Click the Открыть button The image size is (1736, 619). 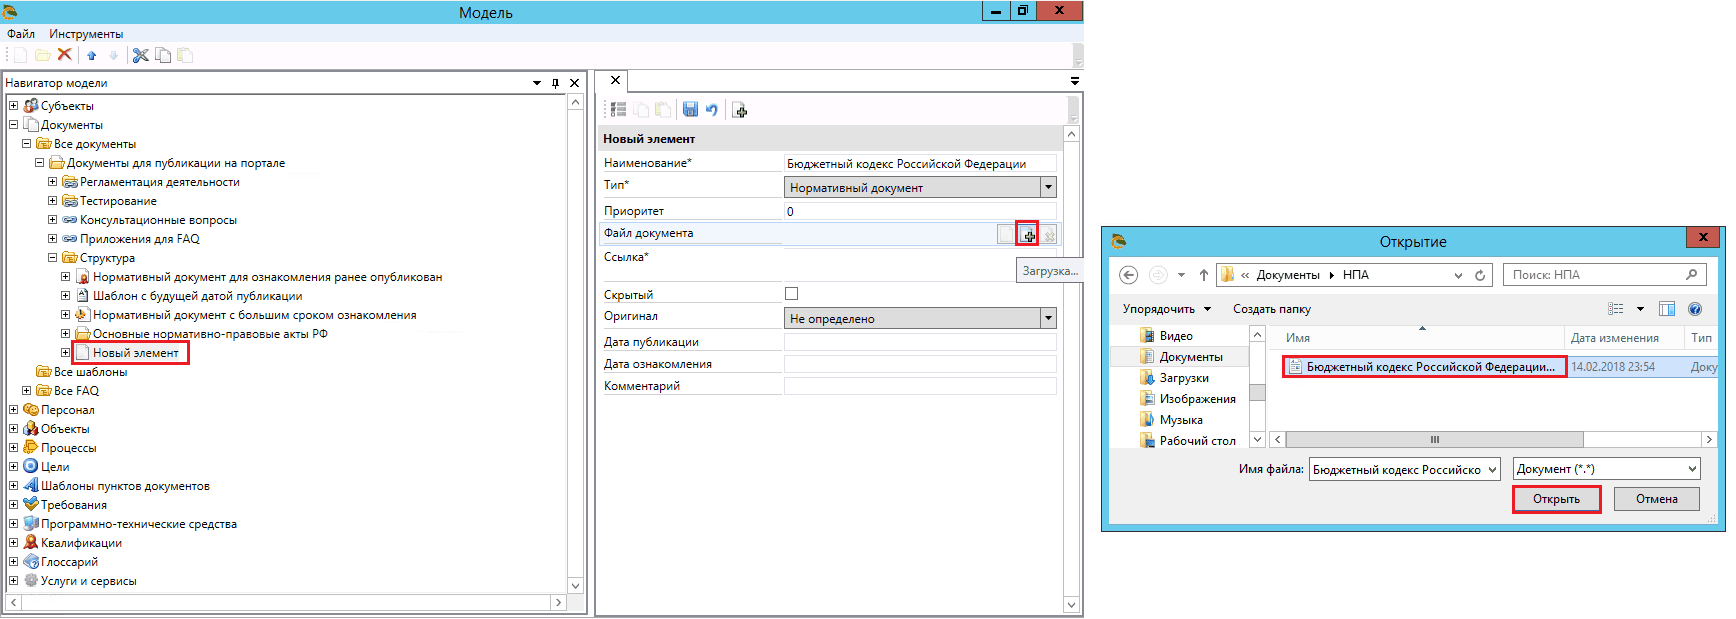pyautogui.click(x=1556, y=499)
